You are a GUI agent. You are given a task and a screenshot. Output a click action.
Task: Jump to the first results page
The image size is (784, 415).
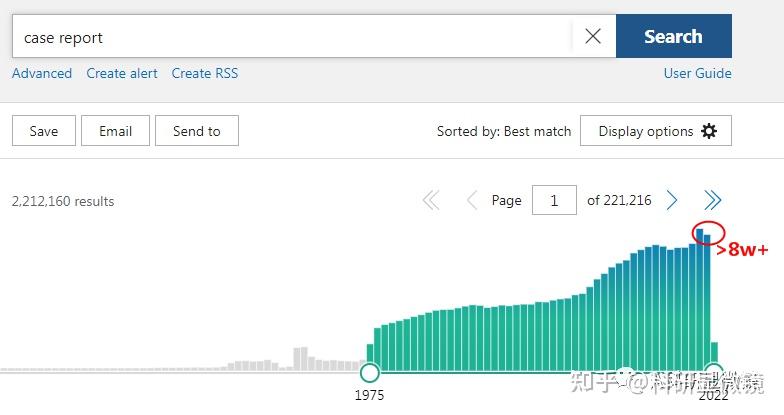431,200
